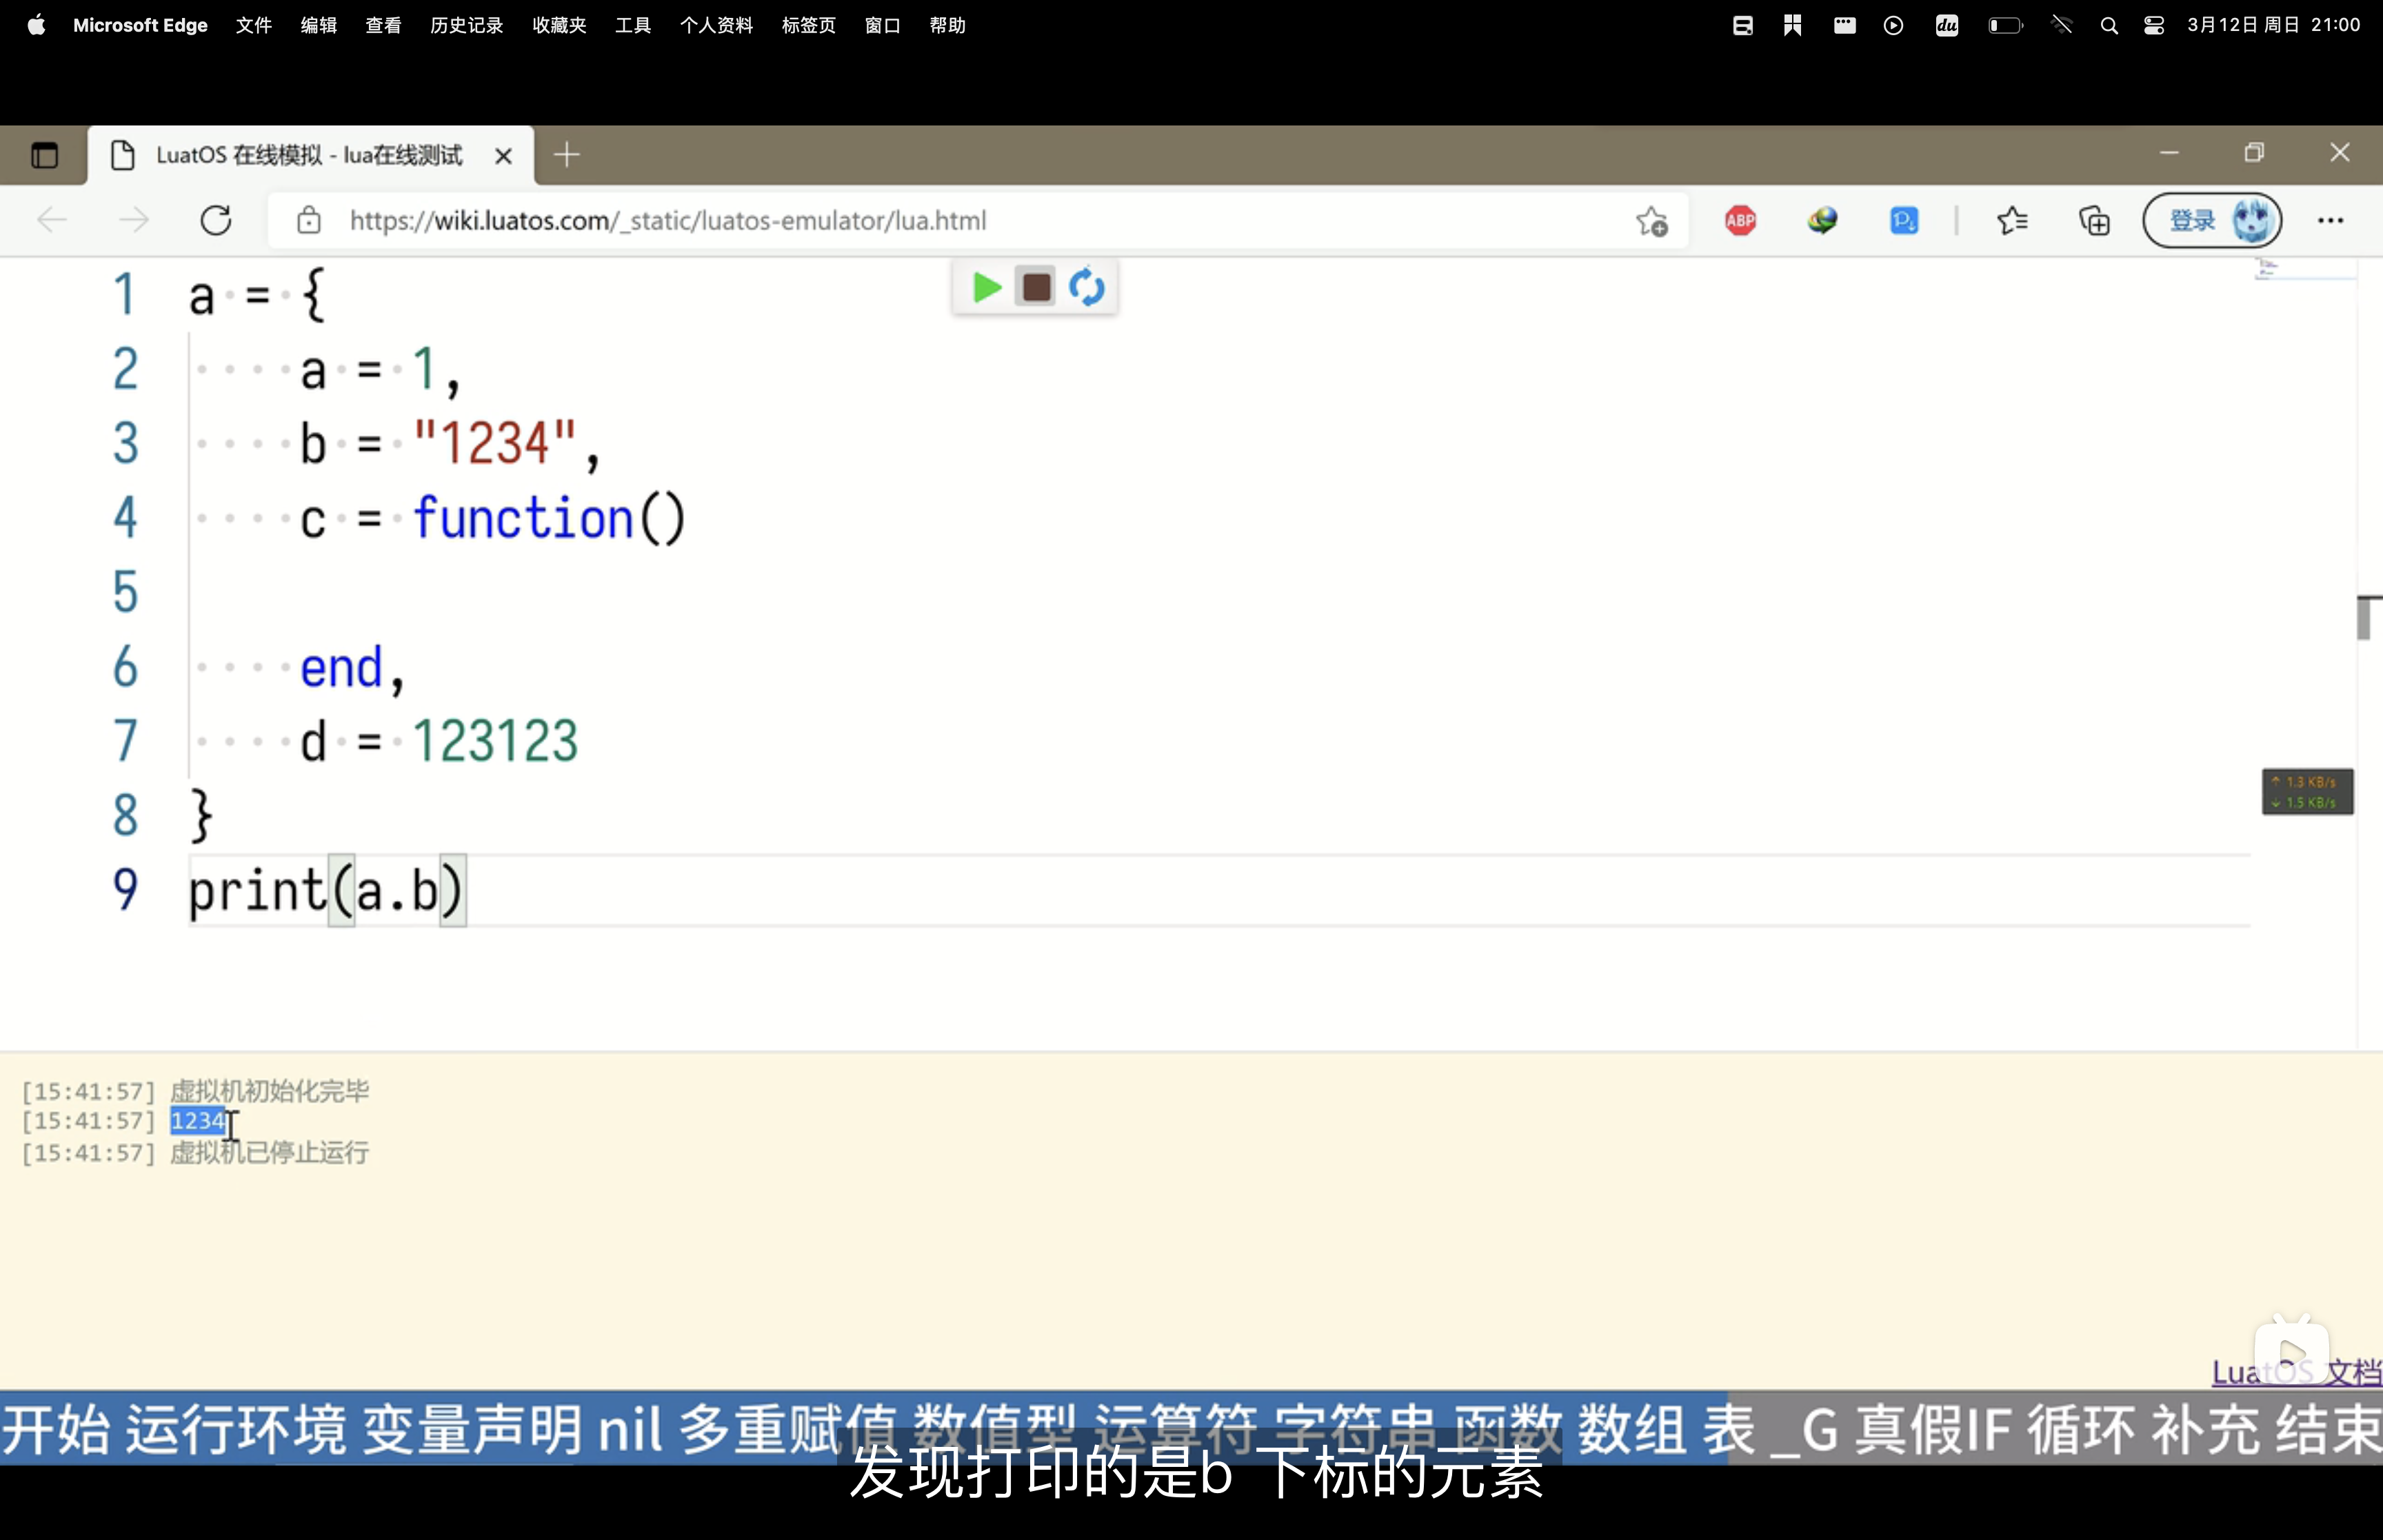
Task: Click the 123123 number on line 7
Action: (x=496, y=741)
